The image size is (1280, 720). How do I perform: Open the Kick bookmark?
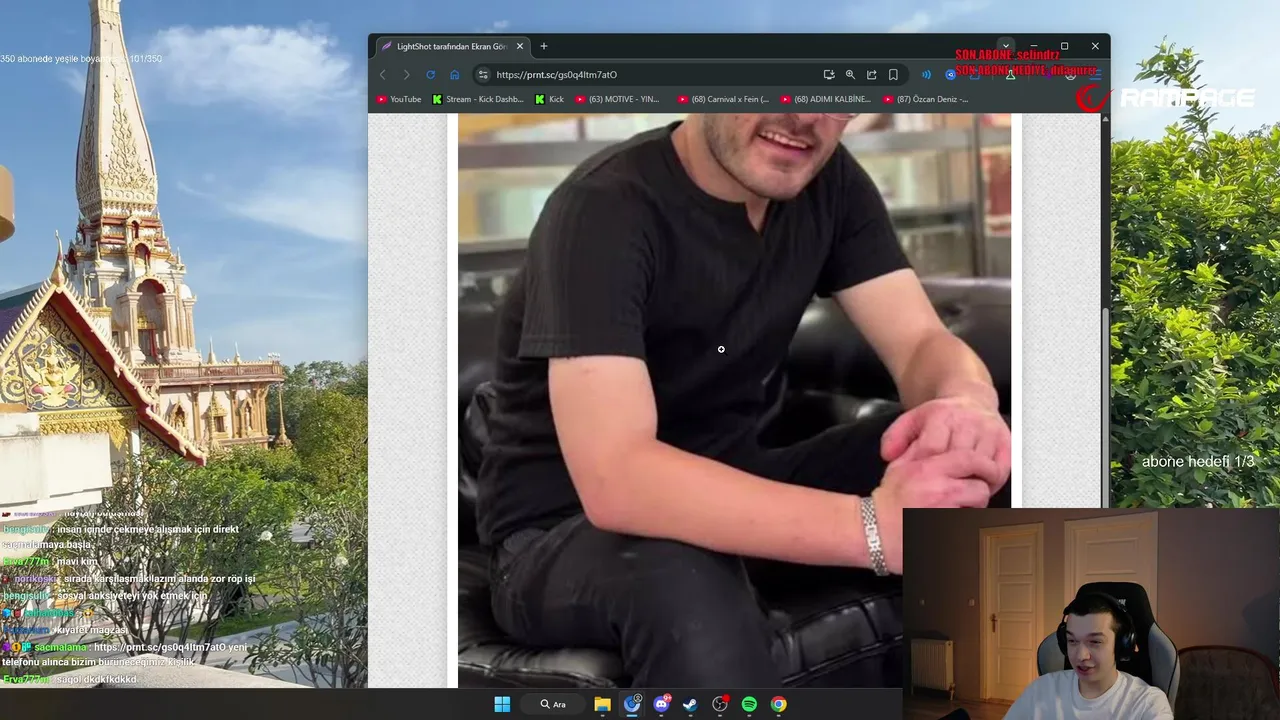pyautogui.click(x=550, y=99)
